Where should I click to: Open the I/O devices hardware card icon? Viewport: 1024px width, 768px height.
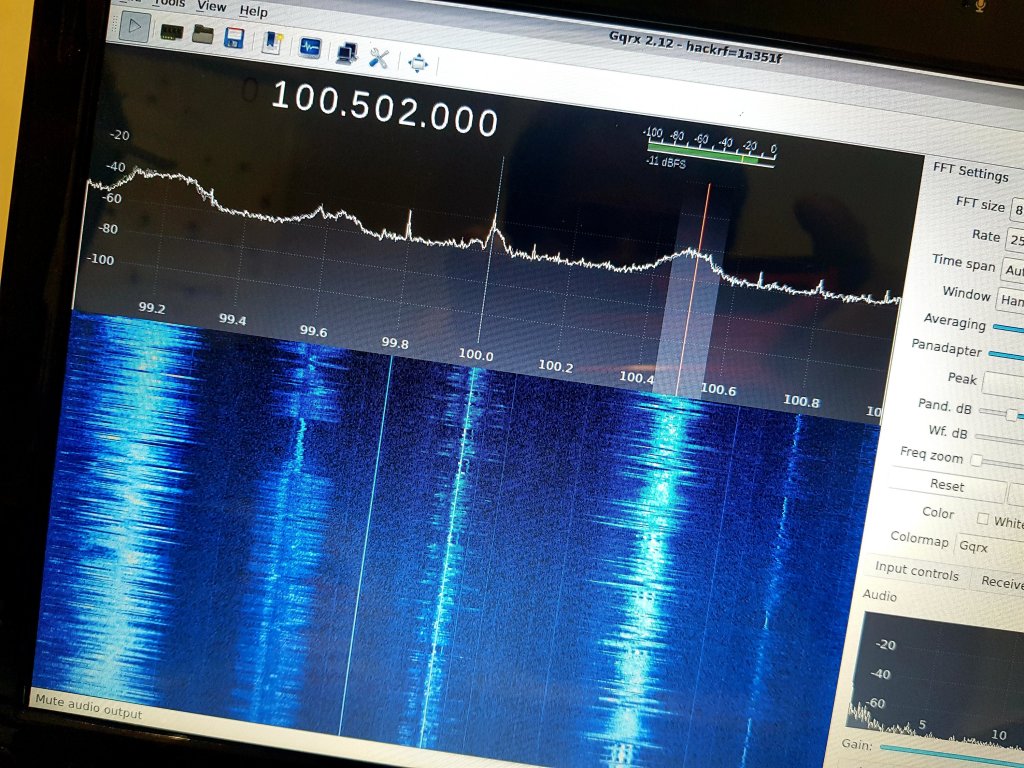pos(172,31)
